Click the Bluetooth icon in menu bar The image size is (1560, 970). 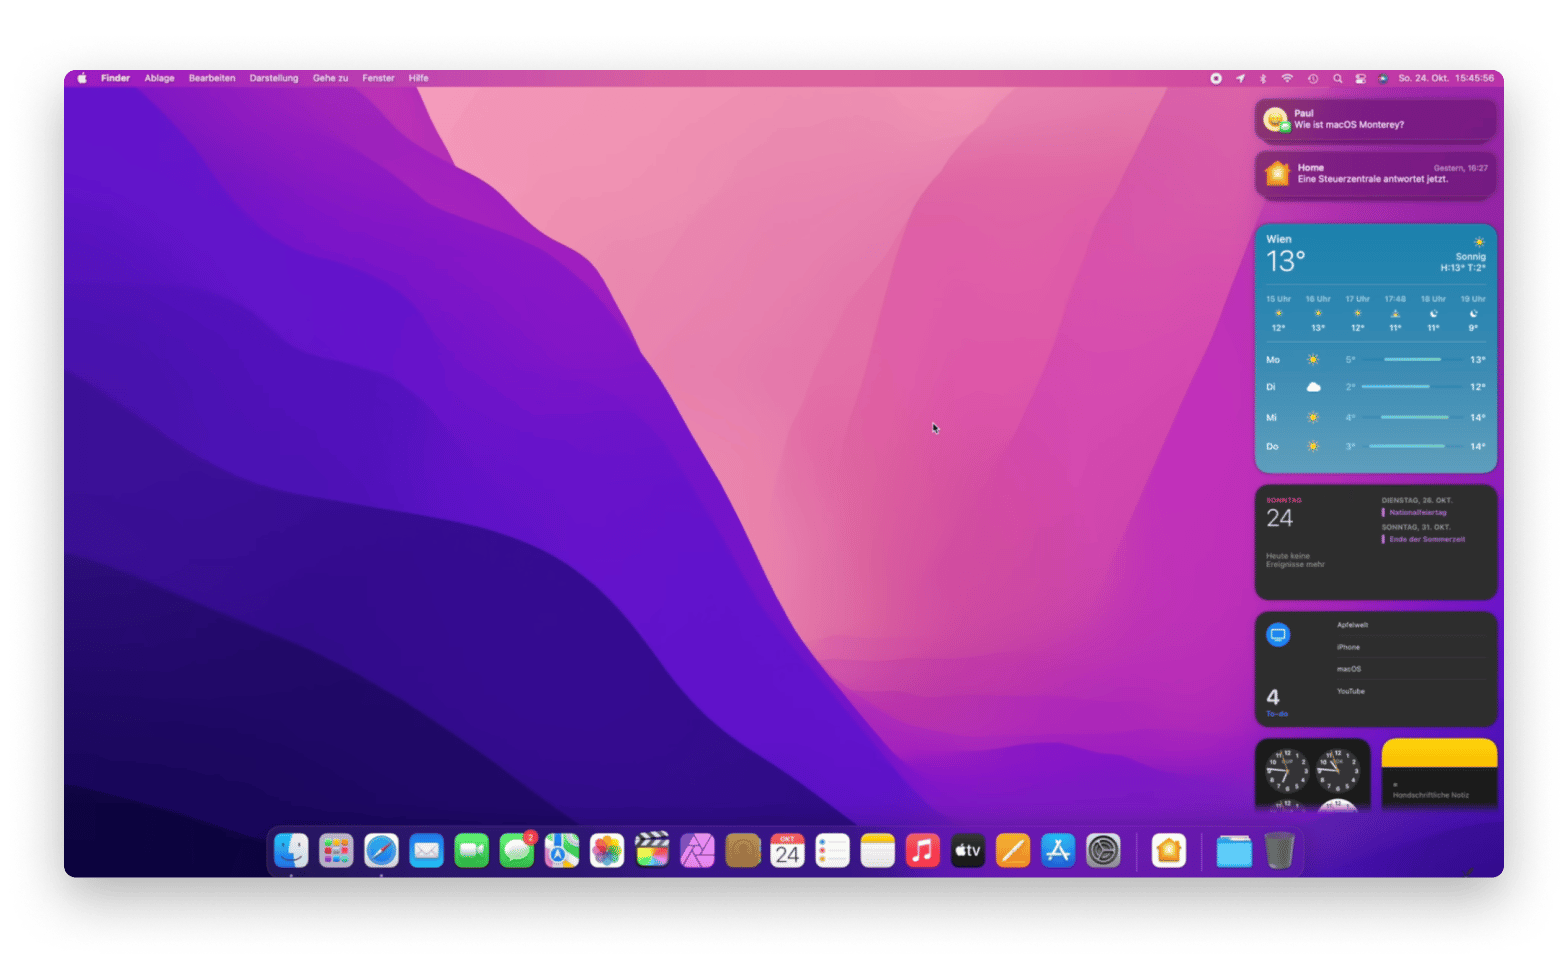pyautogui.click(x=1263, y=78)
